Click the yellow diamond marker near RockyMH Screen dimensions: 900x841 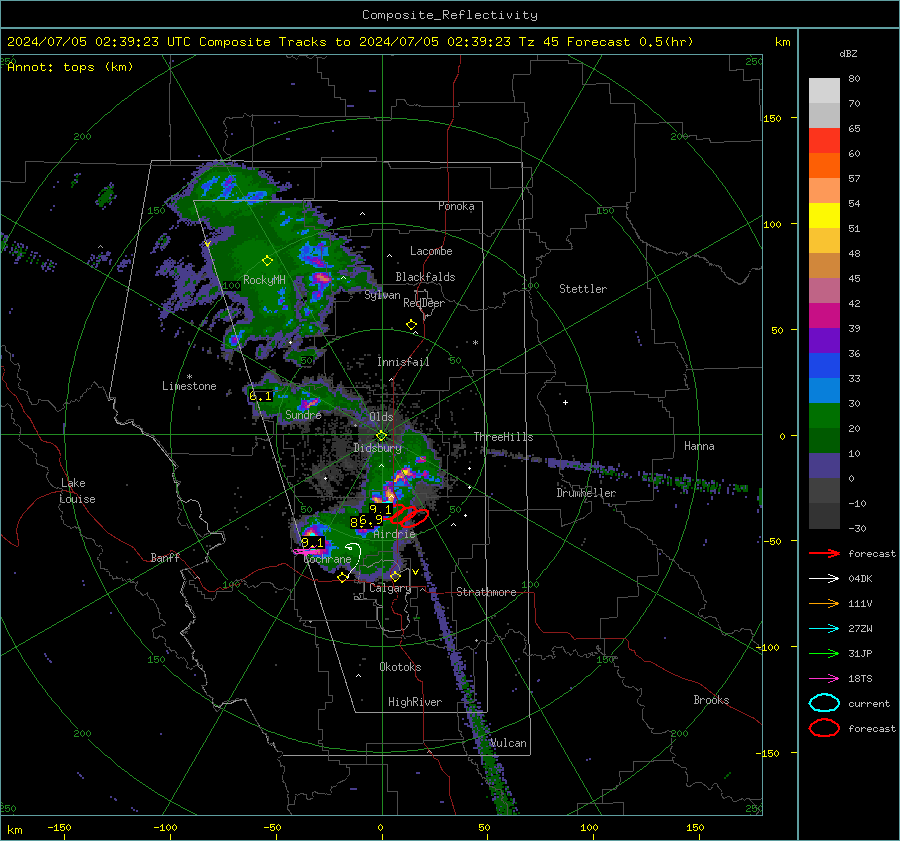click(x=267, y=261)
